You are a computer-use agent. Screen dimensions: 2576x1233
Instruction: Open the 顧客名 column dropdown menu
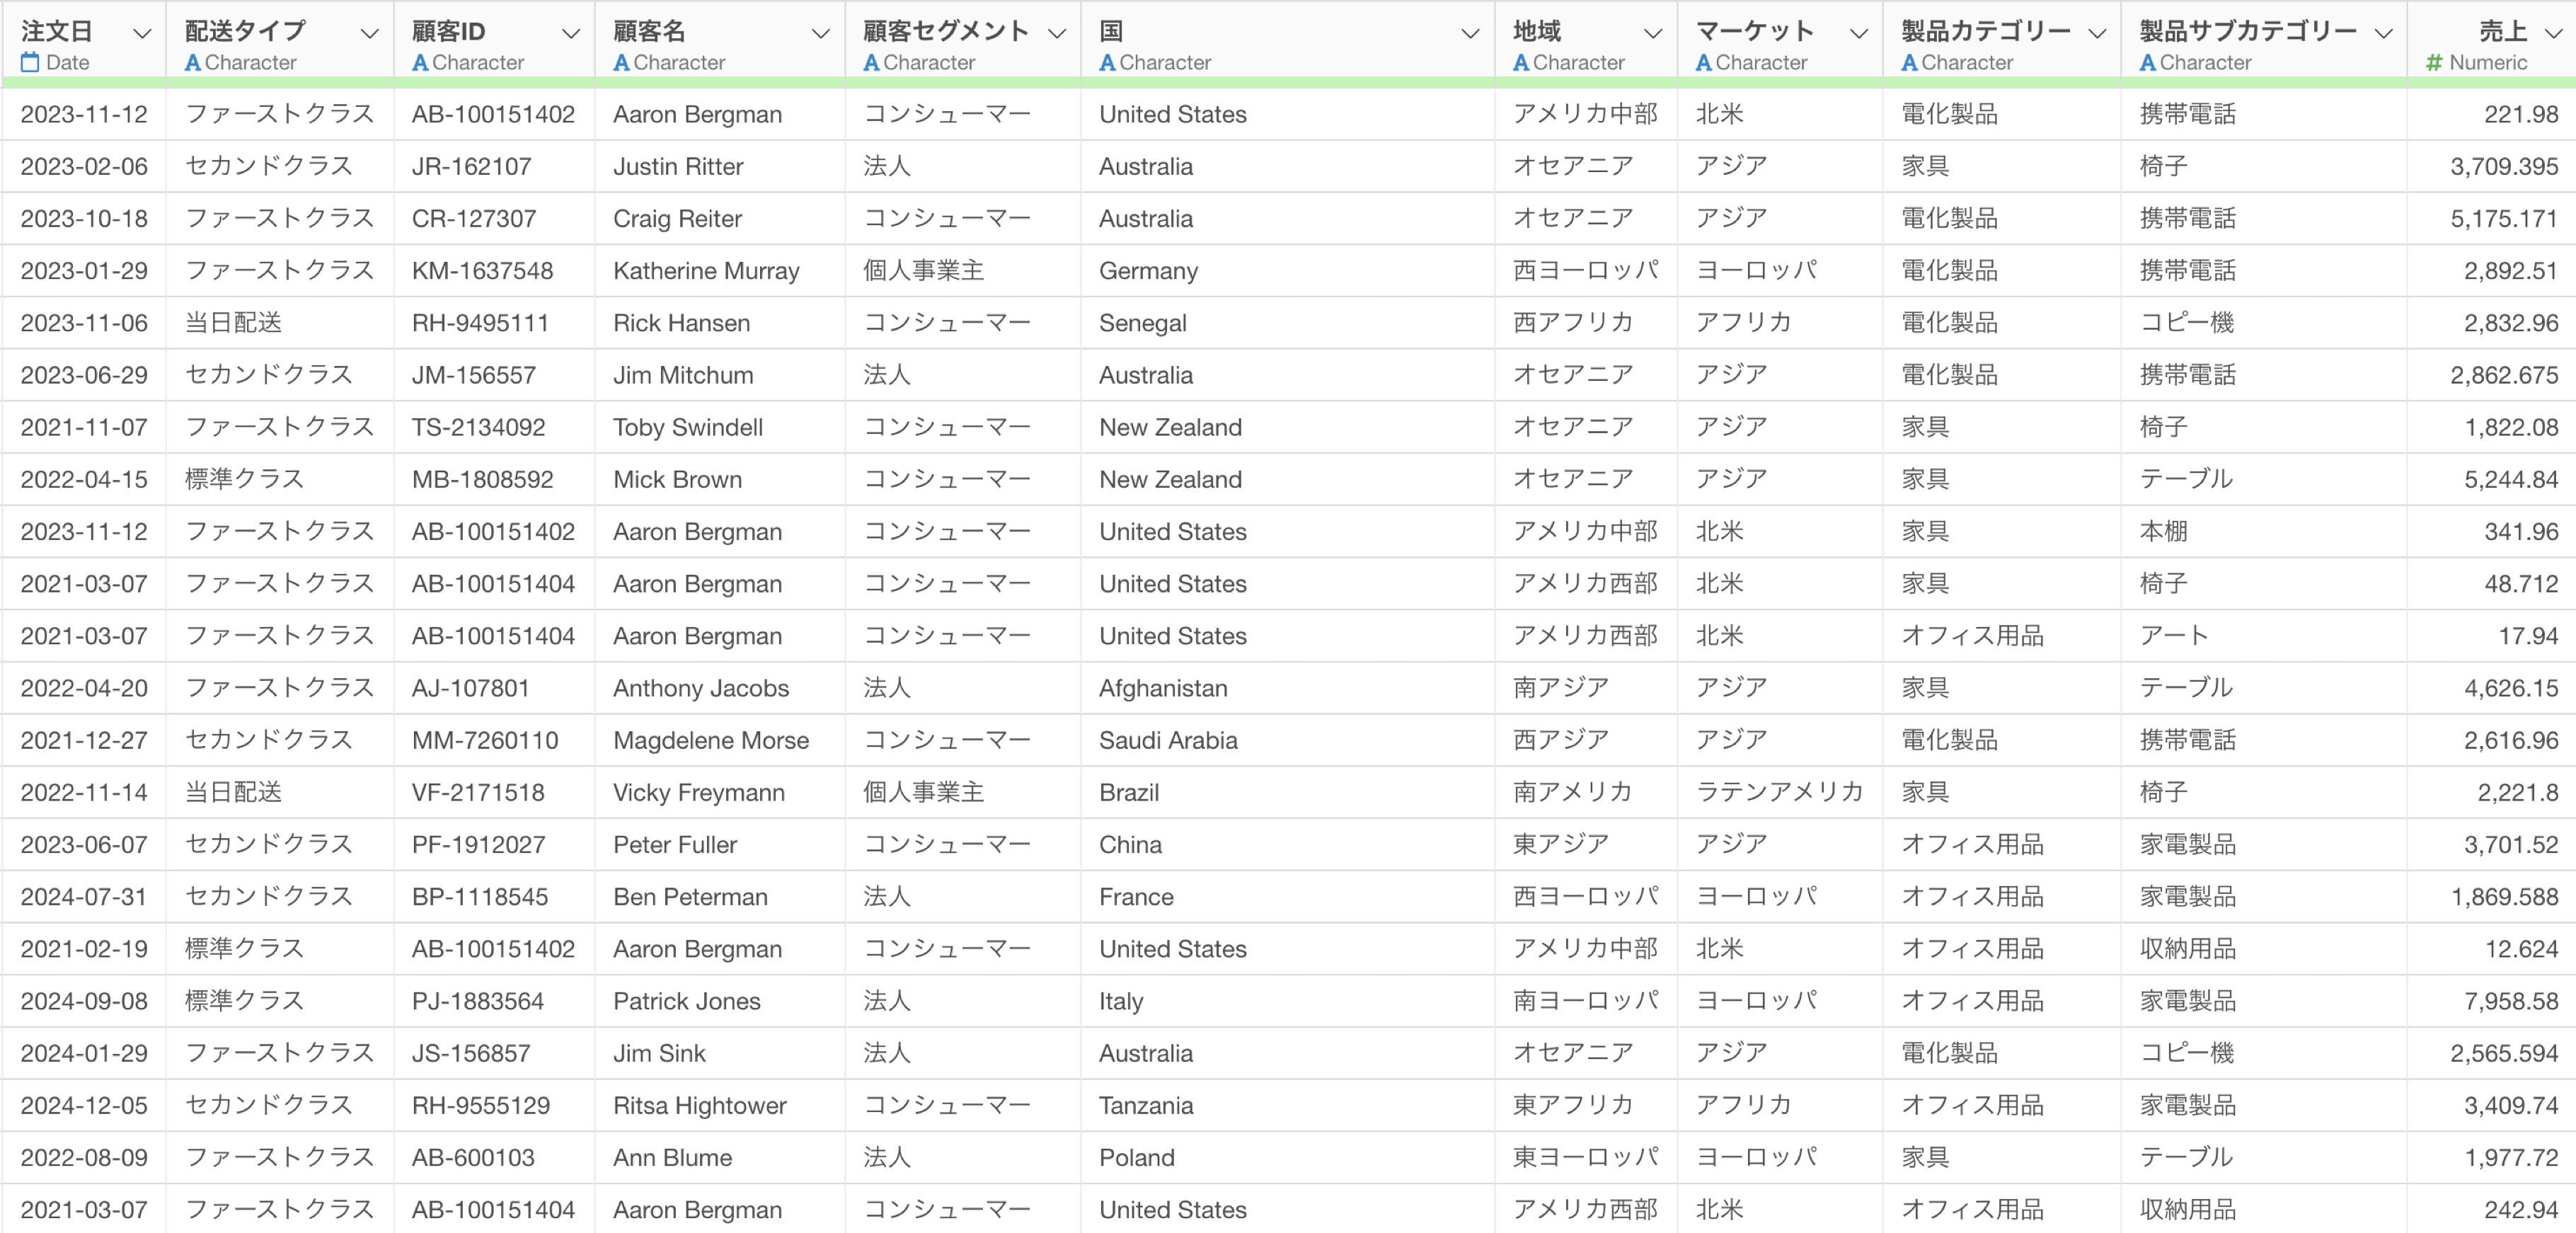tap(821, 33)
